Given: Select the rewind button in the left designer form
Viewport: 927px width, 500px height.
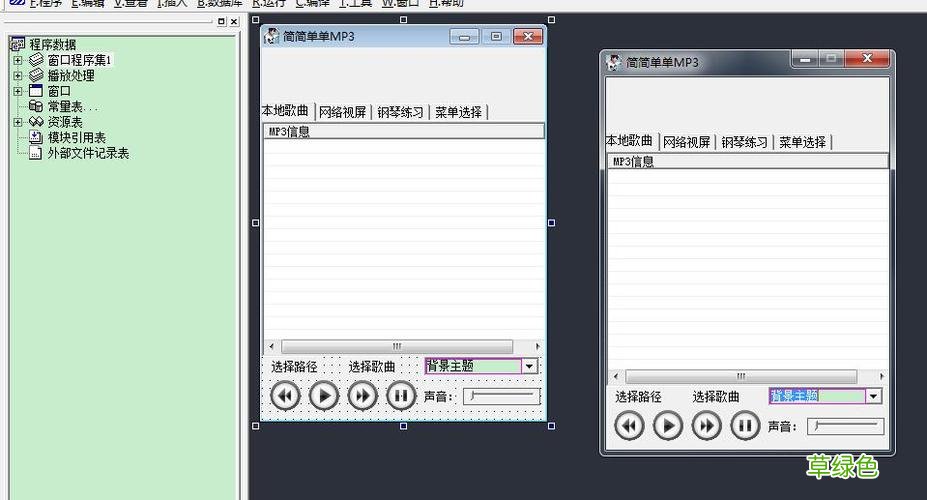Looking at the screenshot, I should (286, 396).
